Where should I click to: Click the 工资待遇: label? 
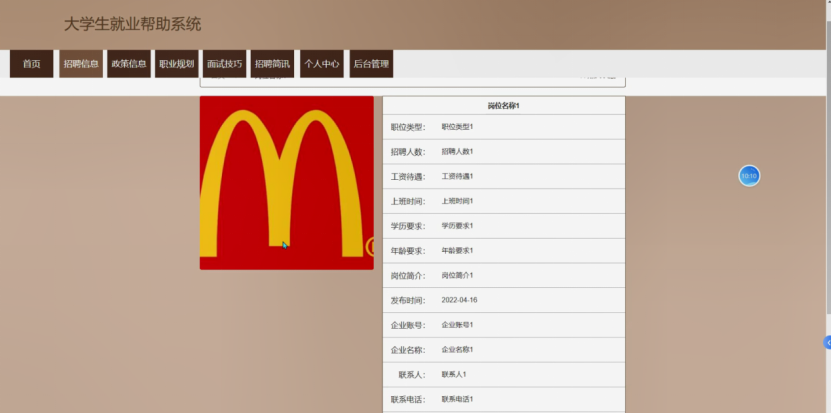(408, 177)
